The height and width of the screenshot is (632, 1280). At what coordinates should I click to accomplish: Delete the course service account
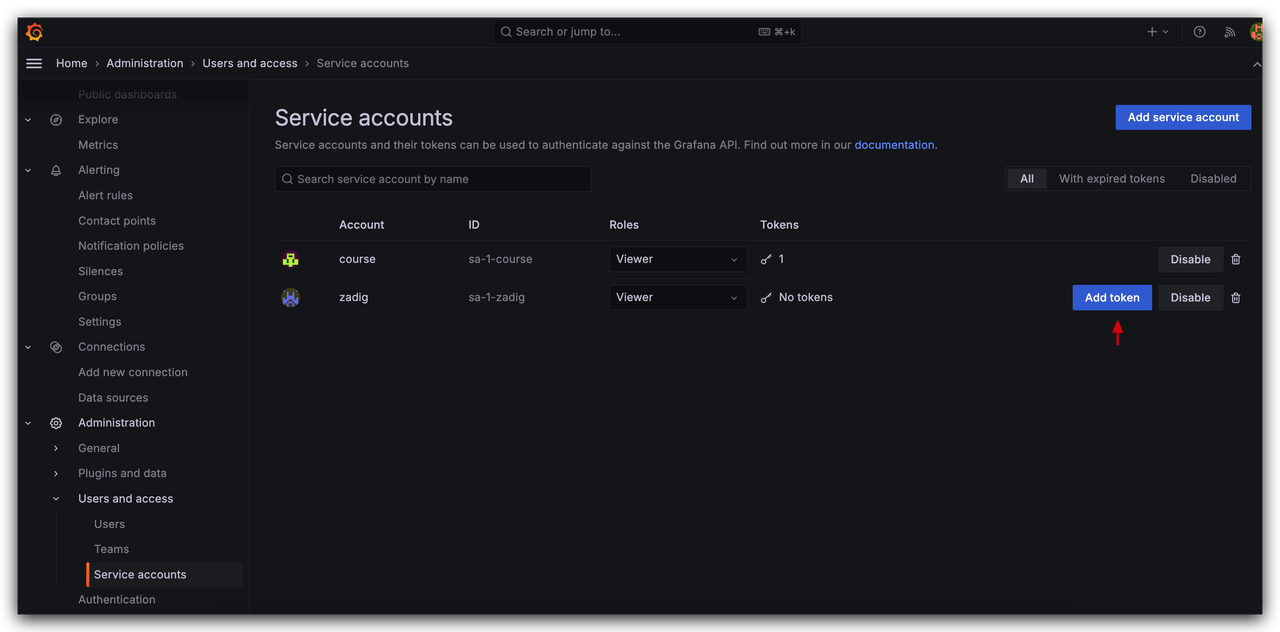pyautogui.click(x=1236, y=259)
